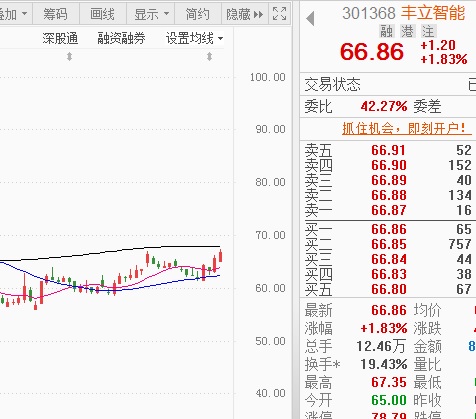Click the 卖三 price 66.89
The height and width of the screenshot is (419, 476).
[x=389, y=180]
